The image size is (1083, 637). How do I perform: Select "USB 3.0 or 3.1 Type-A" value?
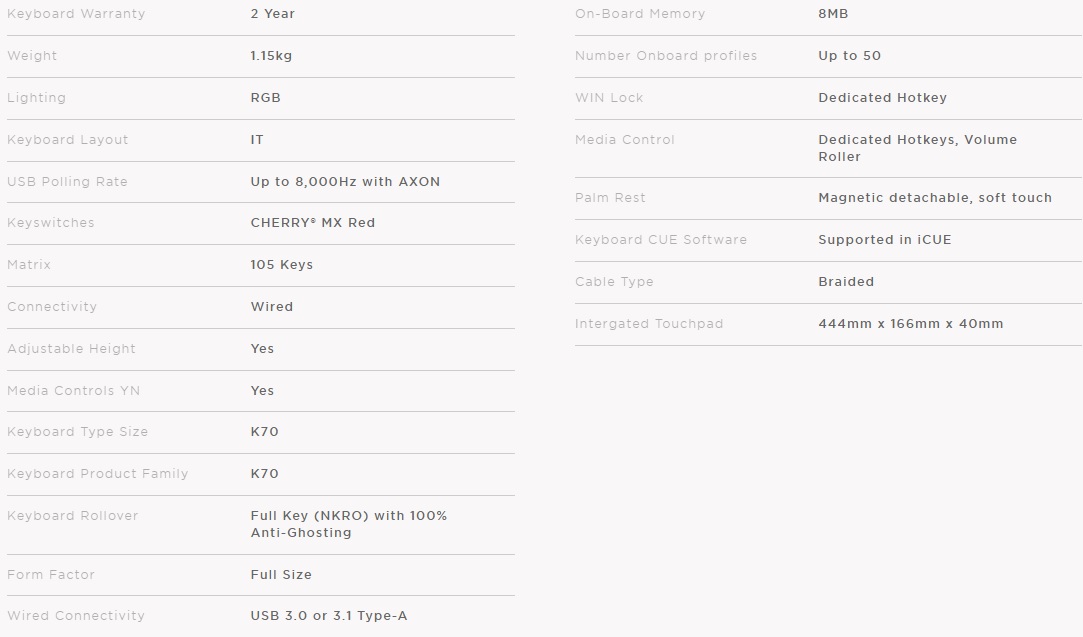(x=328, y=616)
